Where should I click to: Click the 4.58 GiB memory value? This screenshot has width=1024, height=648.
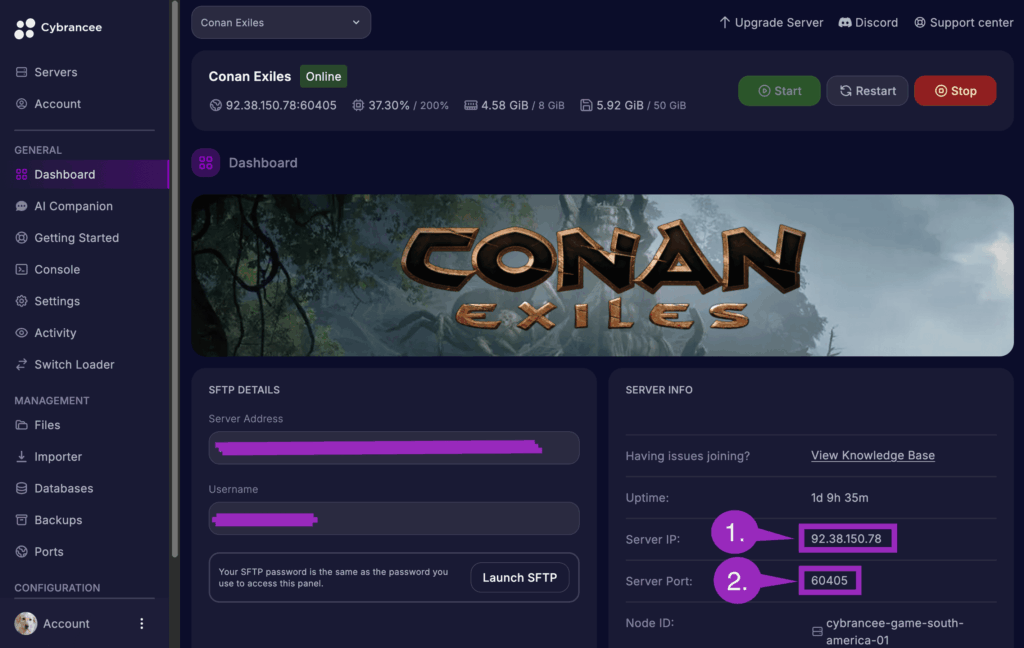click(504, 105)
